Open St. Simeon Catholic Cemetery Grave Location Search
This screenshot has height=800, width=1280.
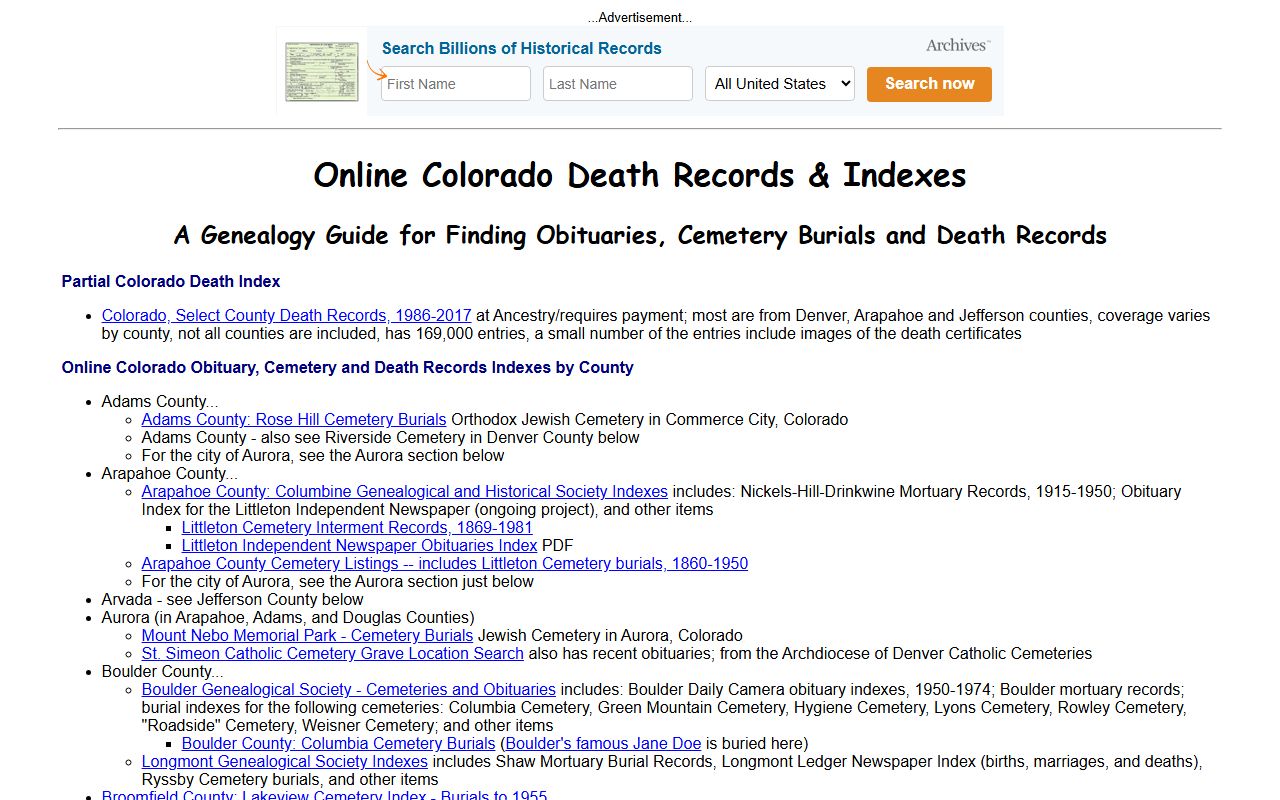333,653
